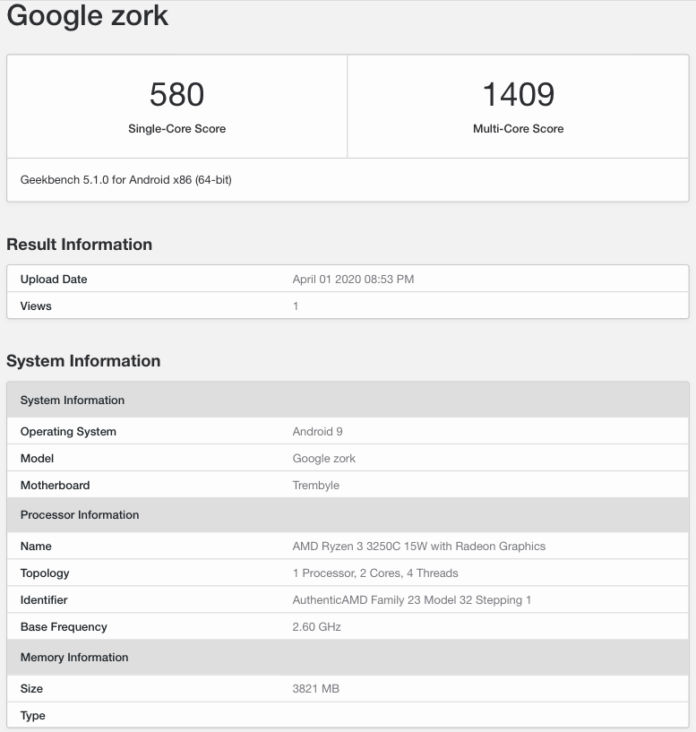Screen dimensions: 696x732
Task: Click the gray 'System Information' table header
Action: pyautogui.click(x=348, y=400)
